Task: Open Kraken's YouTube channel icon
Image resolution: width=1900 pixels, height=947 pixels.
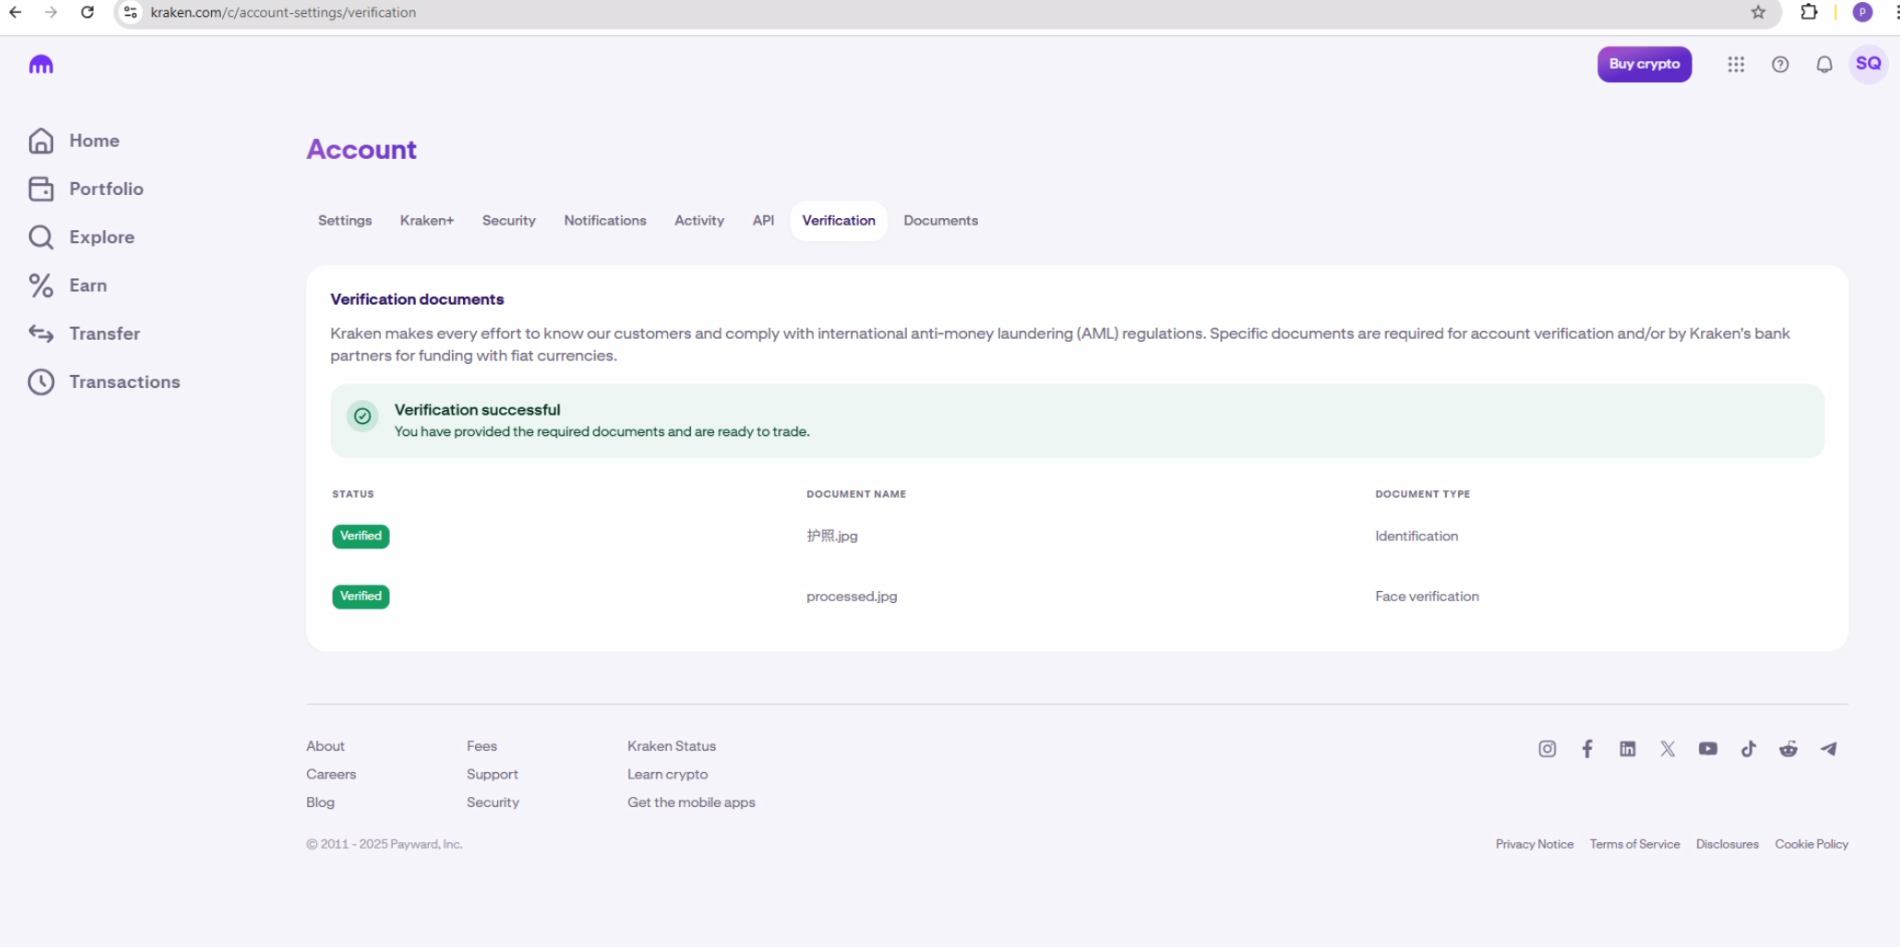Action: pyautogui.click(x=1708, y=749)
